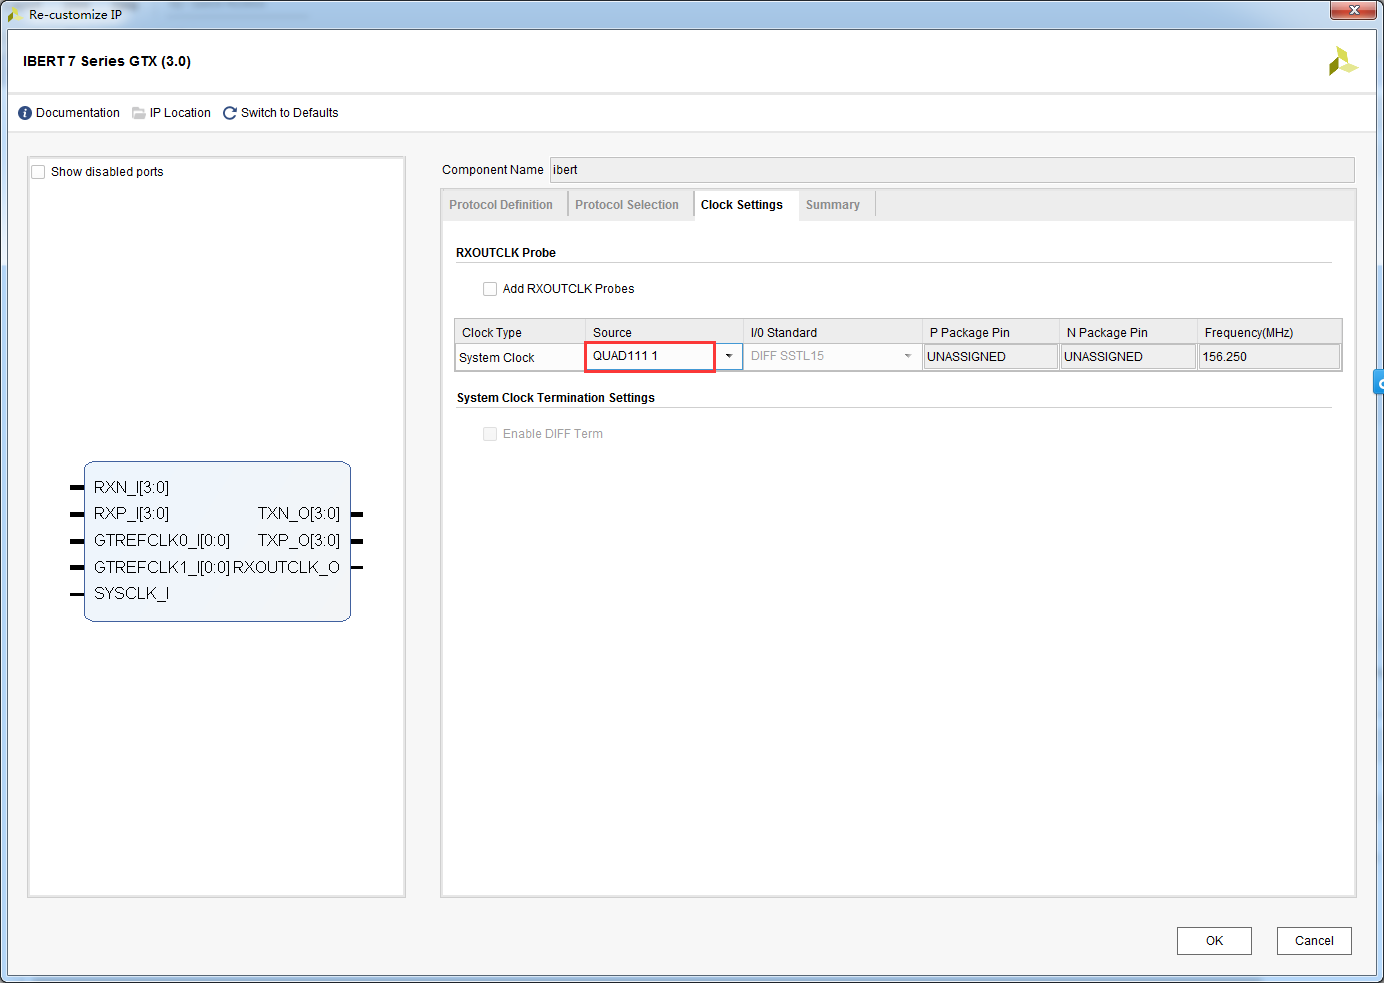Screen dimensions: 1384x983
Task: Click System Clock Termination Settings heading
Action: 556,398
